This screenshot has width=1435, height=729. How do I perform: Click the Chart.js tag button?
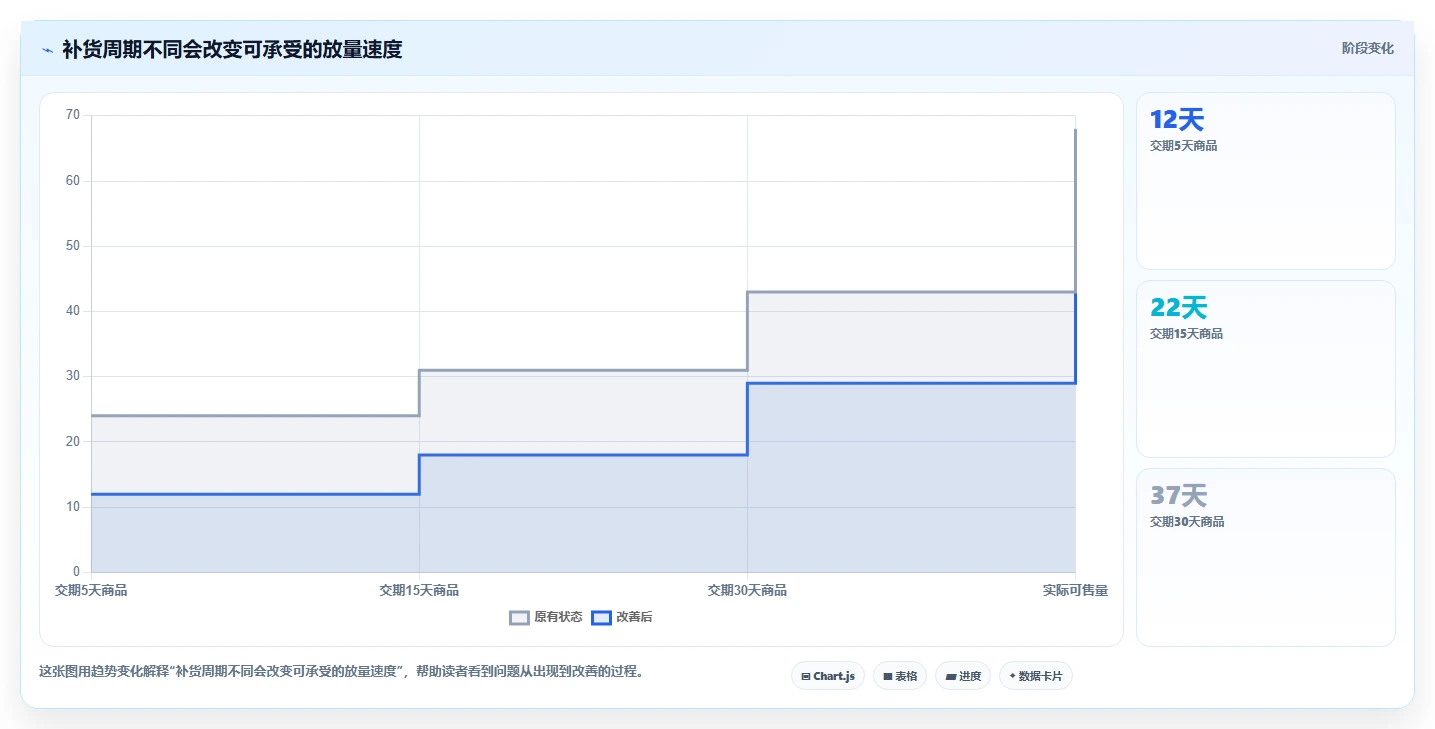coord(828,676)
